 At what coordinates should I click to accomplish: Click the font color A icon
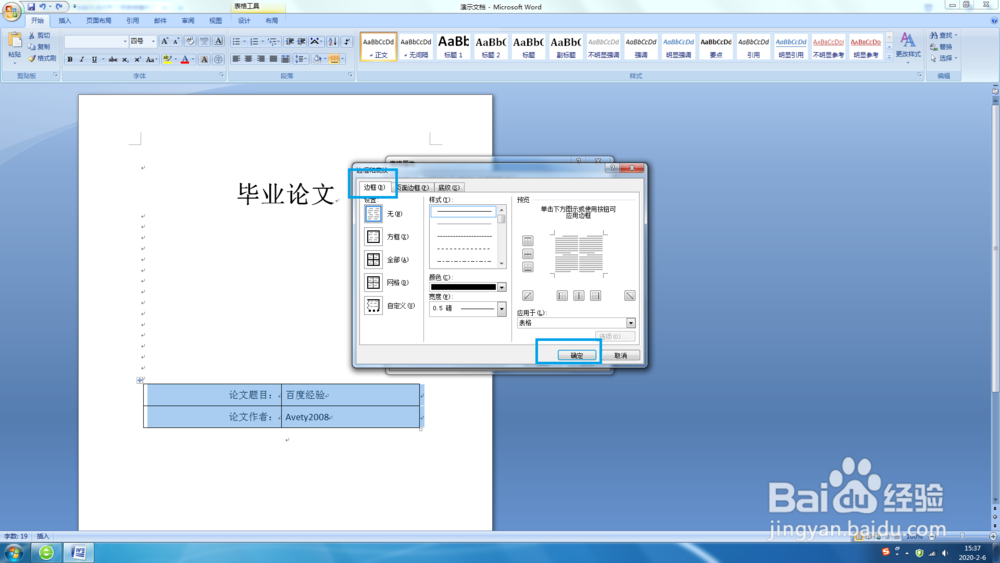pyautogui.click(x=185, y=59)
